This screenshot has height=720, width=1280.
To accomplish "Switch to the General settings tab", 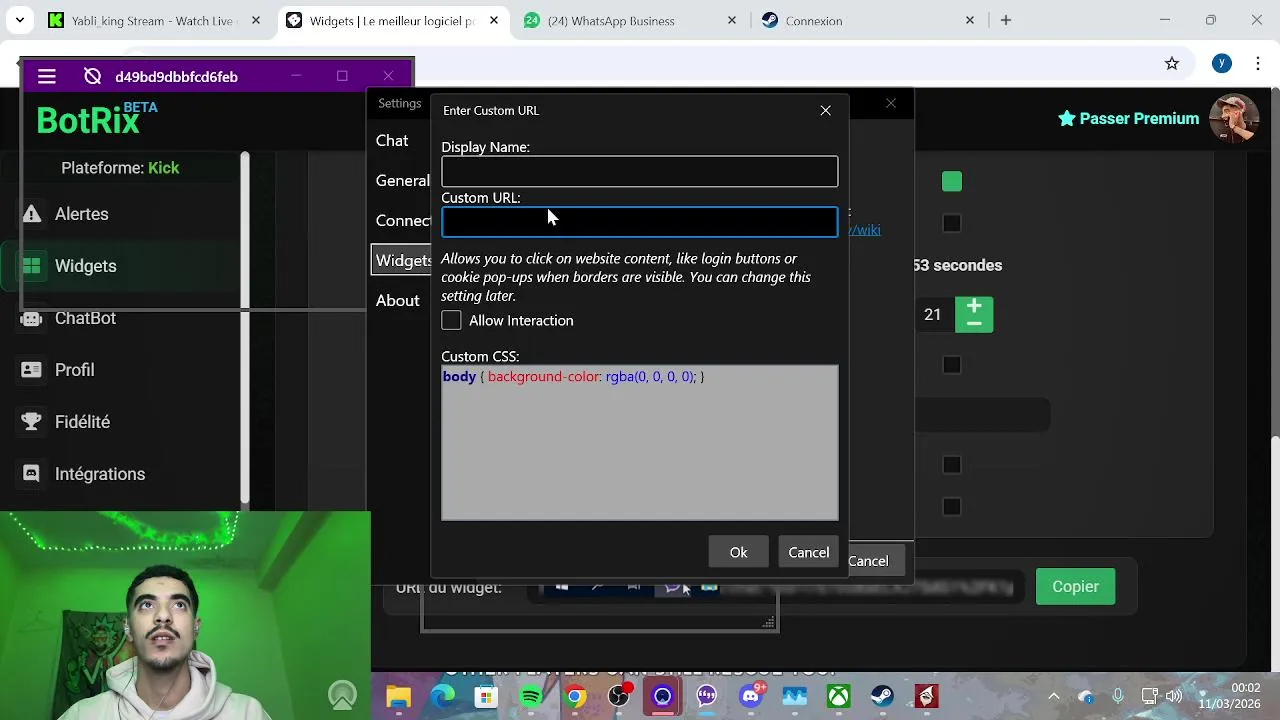I will point(402,181).
